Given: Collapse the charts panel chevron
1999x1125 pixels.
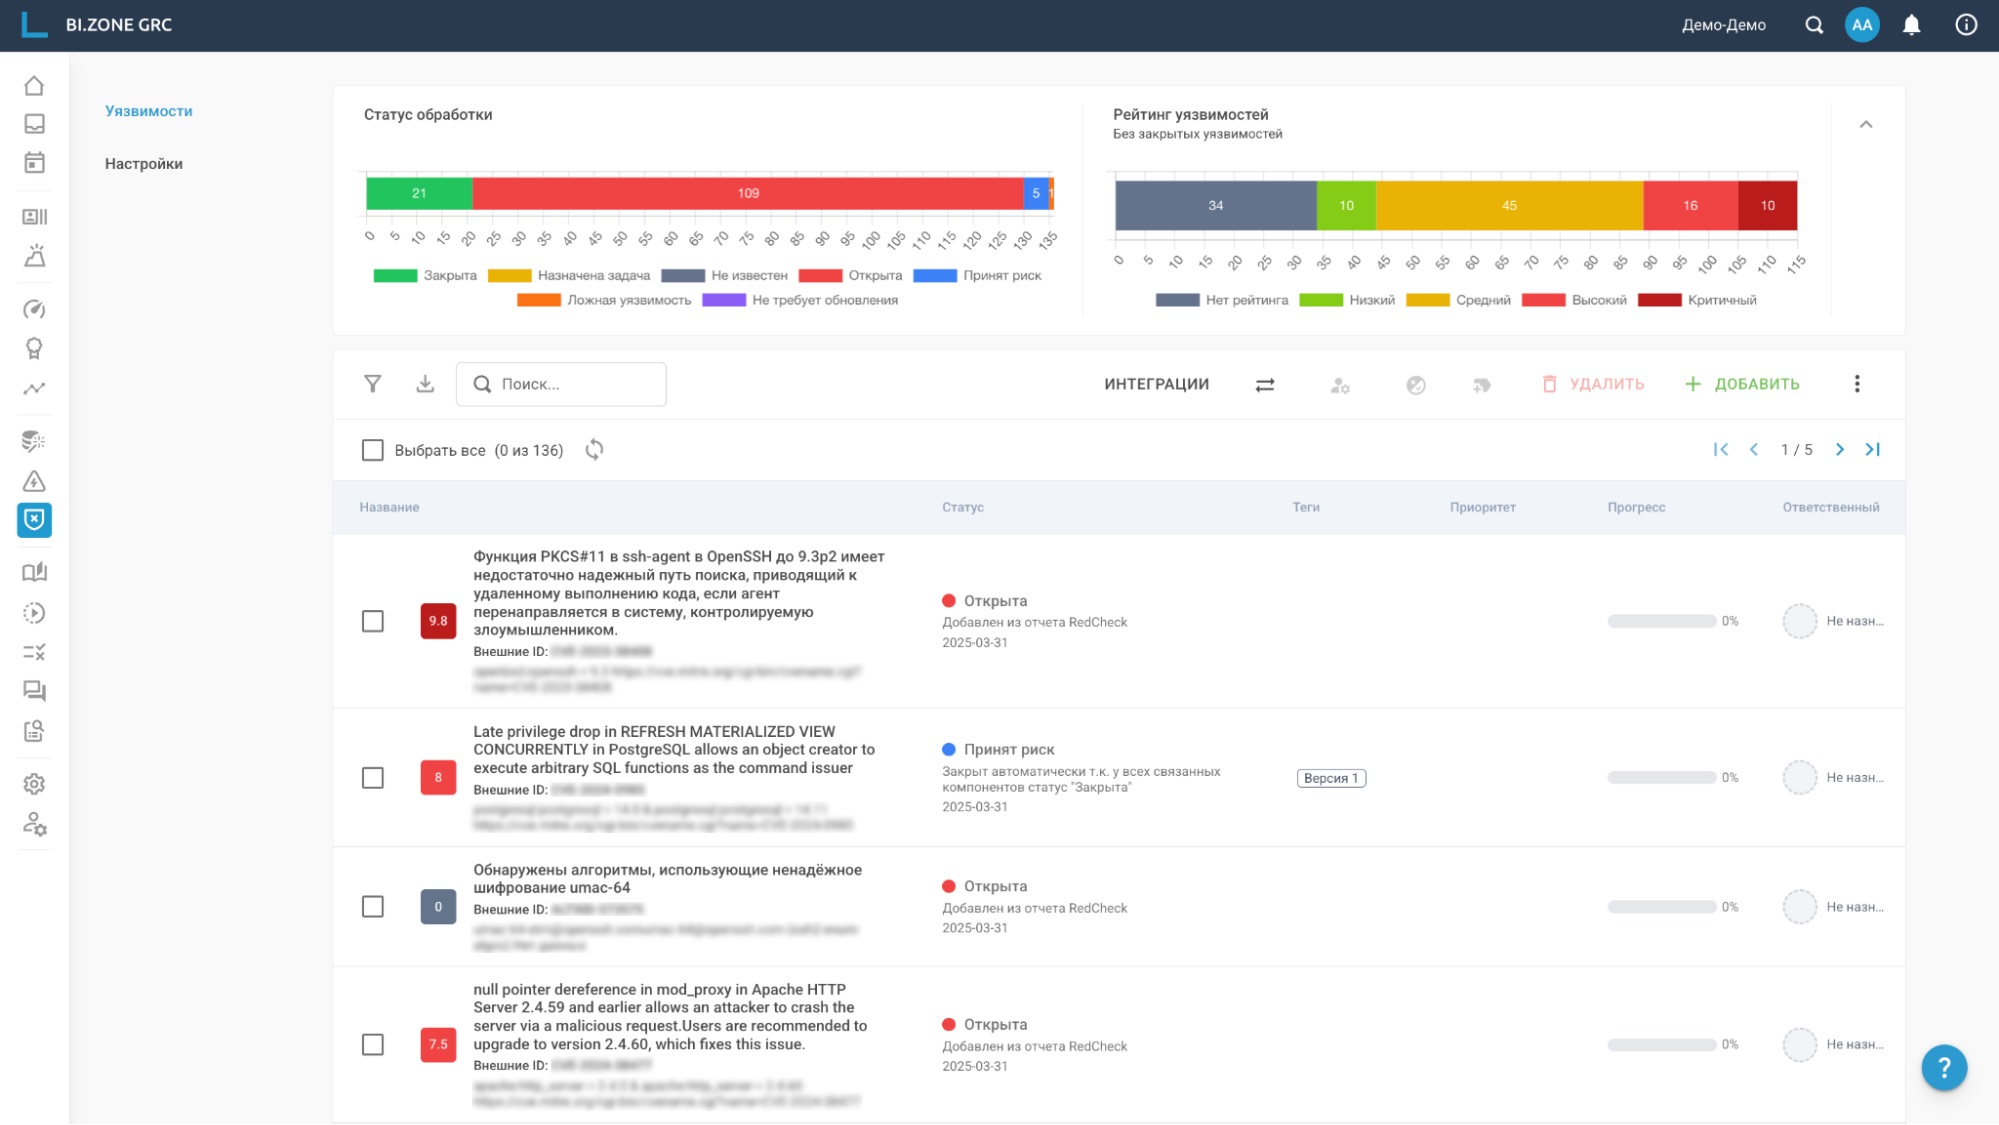Looking at the screenshot, I should pos(1865,125).
